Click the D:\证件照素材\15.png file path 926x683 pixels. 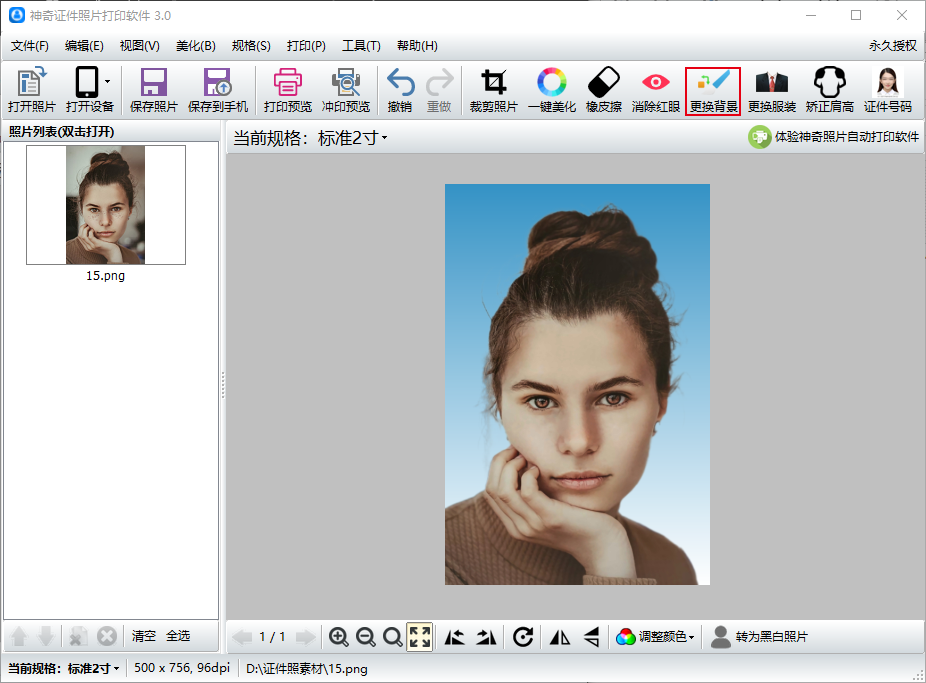point(307,669)
